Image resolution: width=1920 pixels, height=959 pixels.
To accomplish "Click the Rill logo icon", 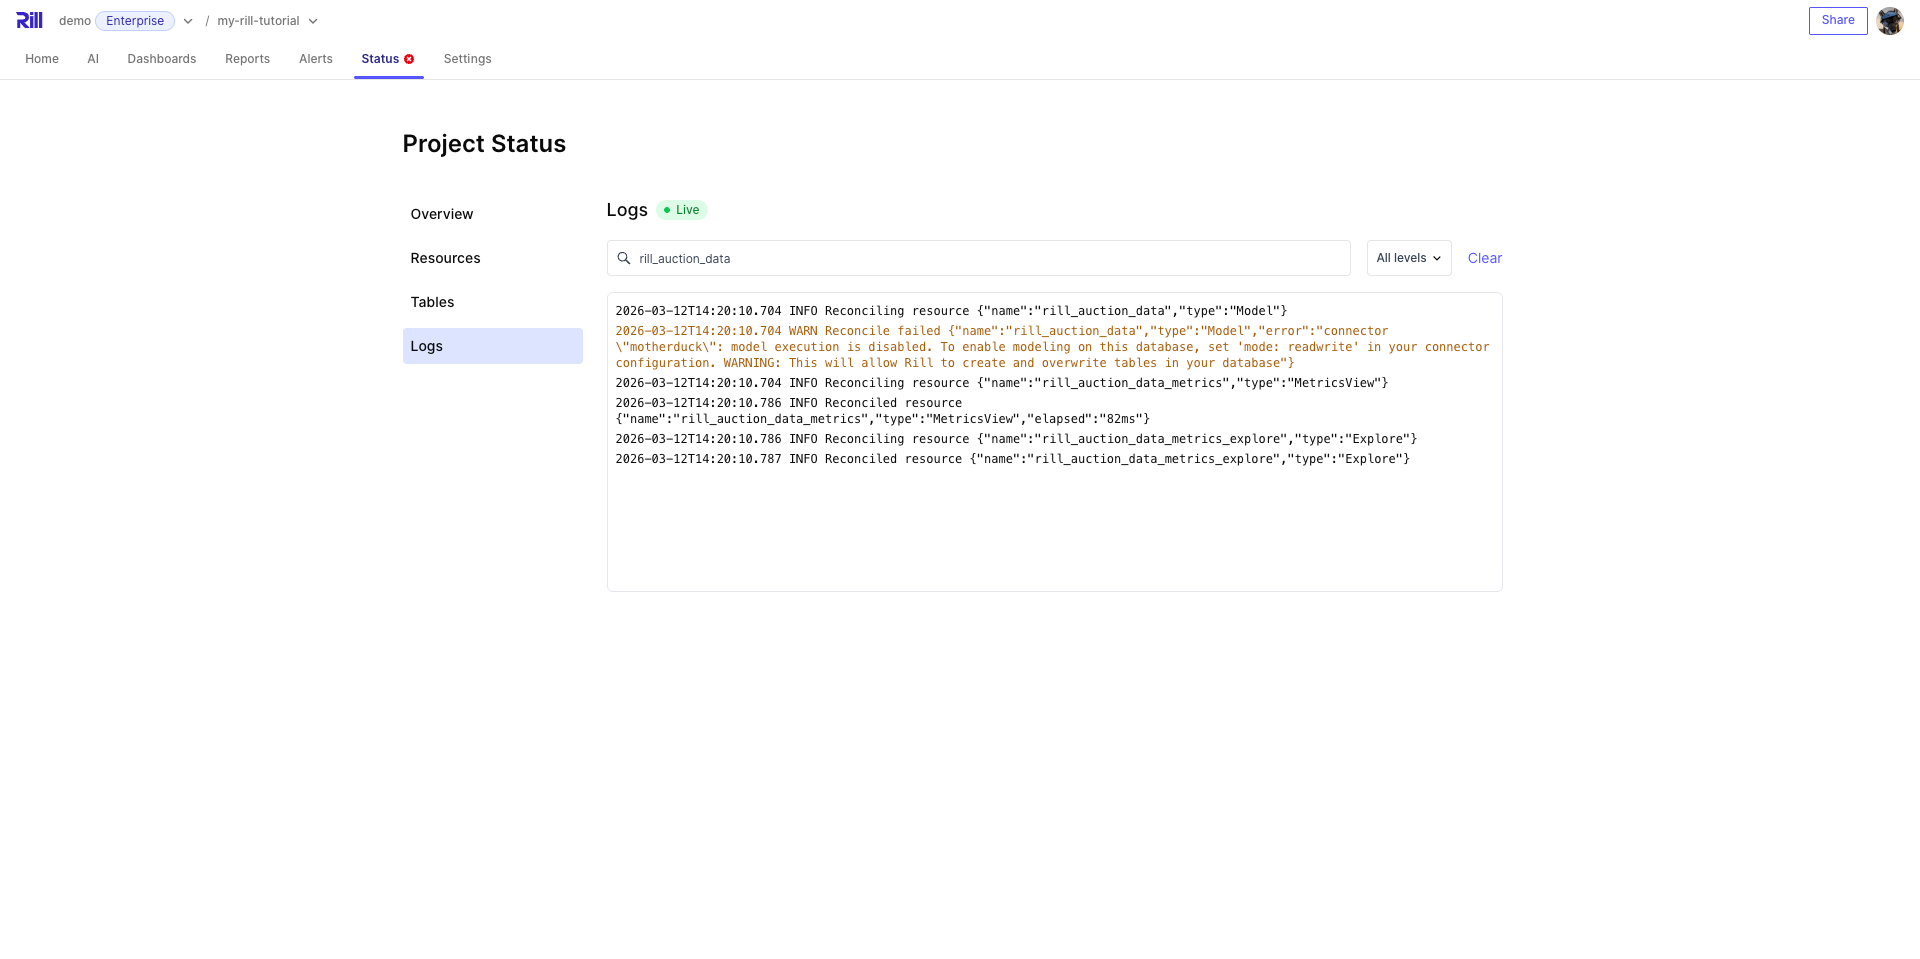I will (29, 21).
